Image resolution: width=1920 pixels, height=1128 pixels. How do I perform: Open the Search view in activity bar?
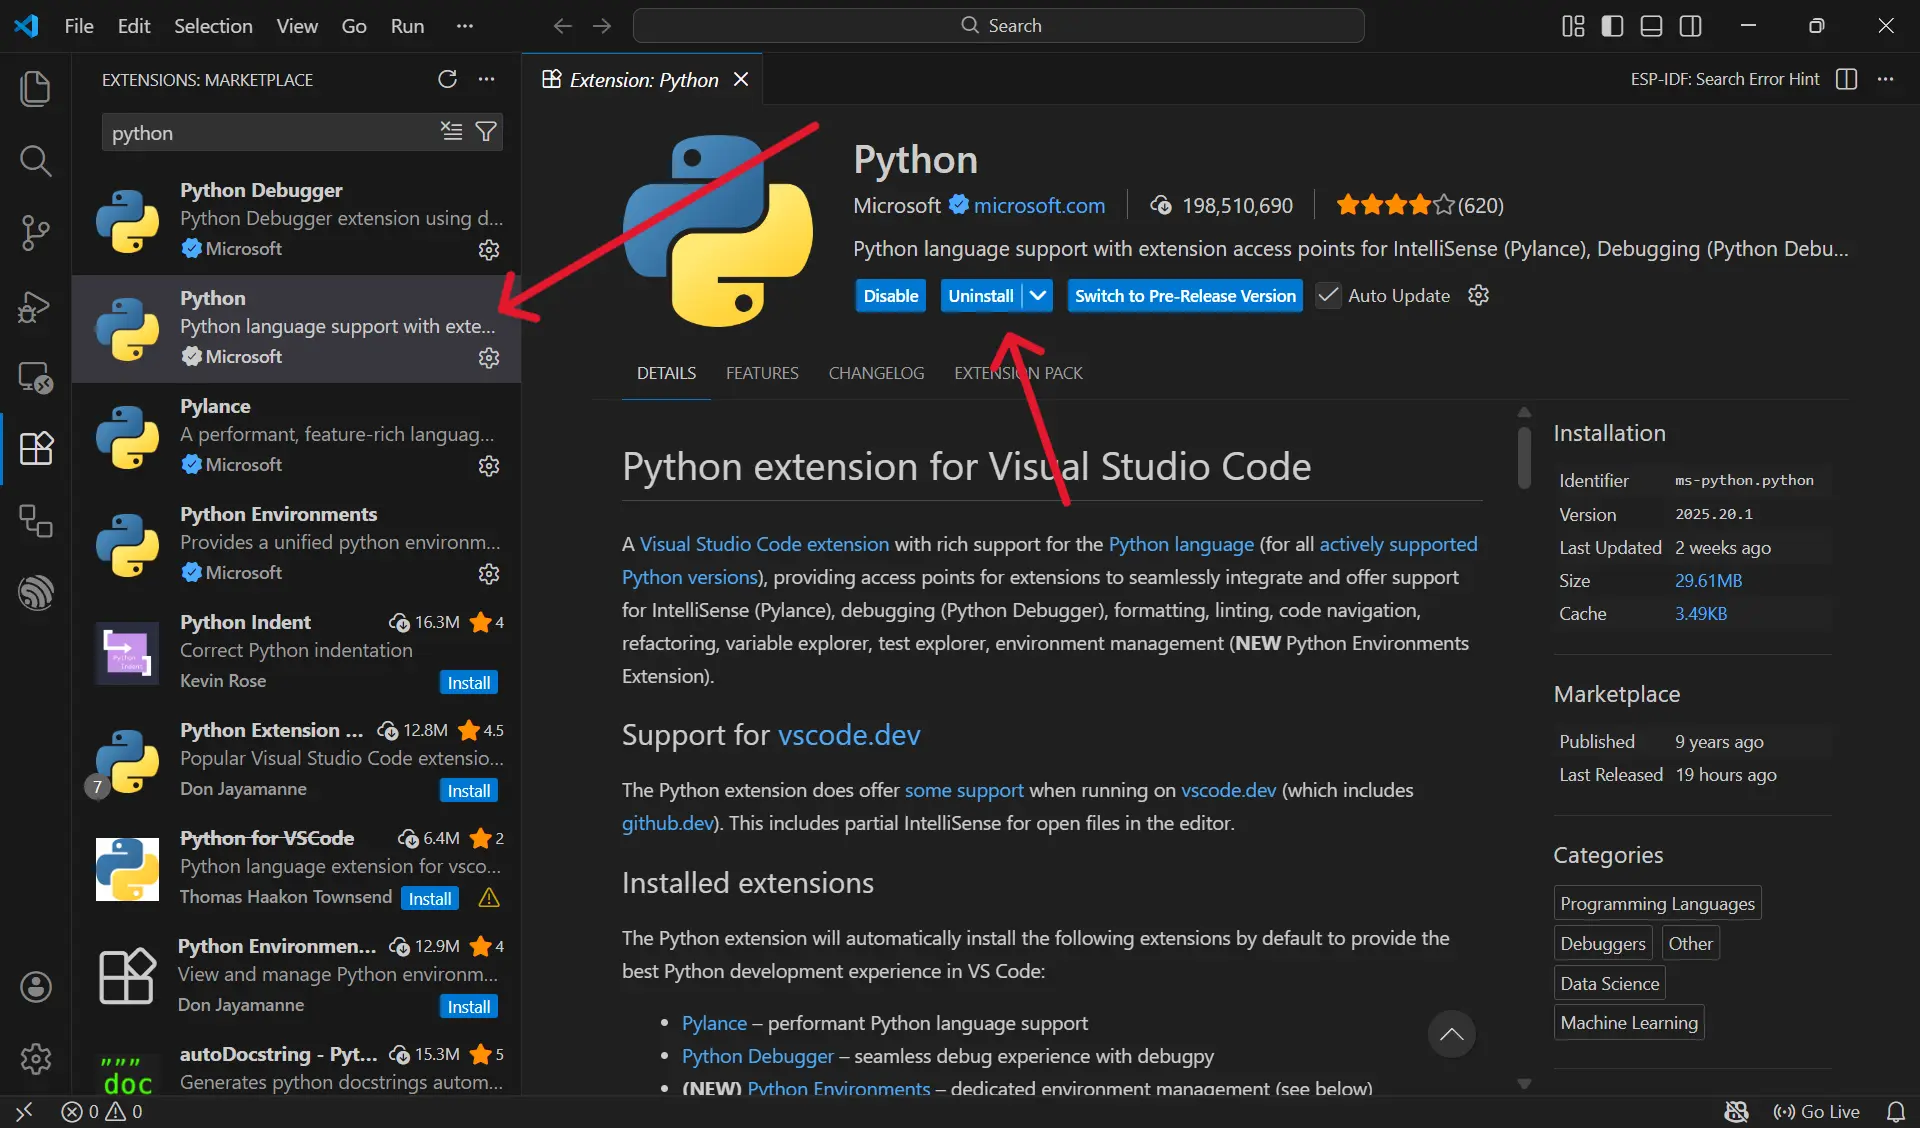pyautogui.click(x=36, y=160)
